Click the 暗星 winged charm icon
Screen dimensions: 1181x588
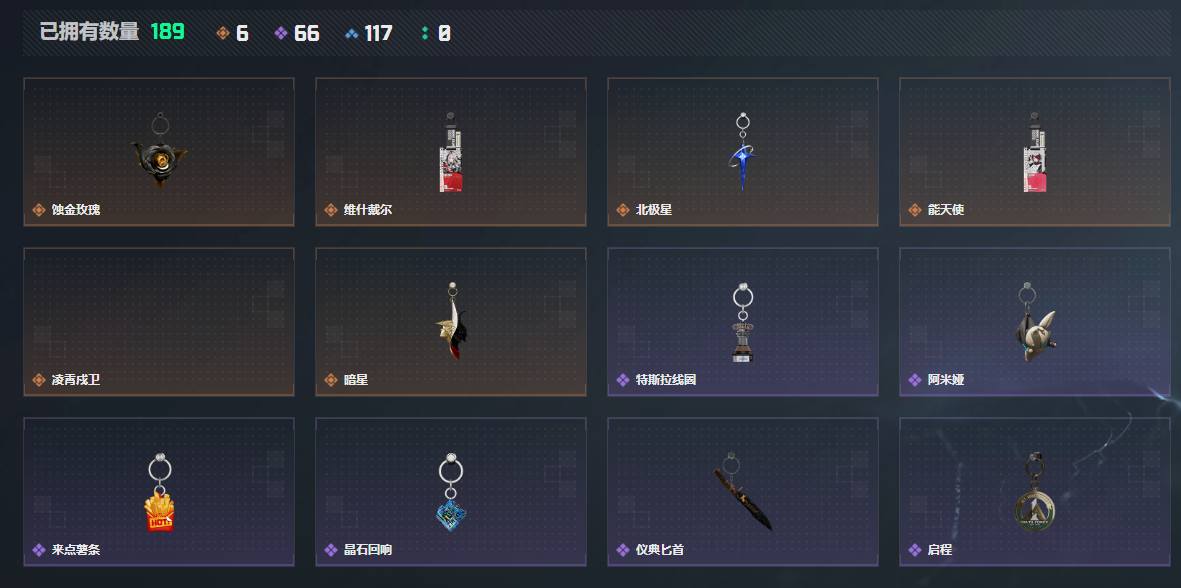tap(450, 321)
